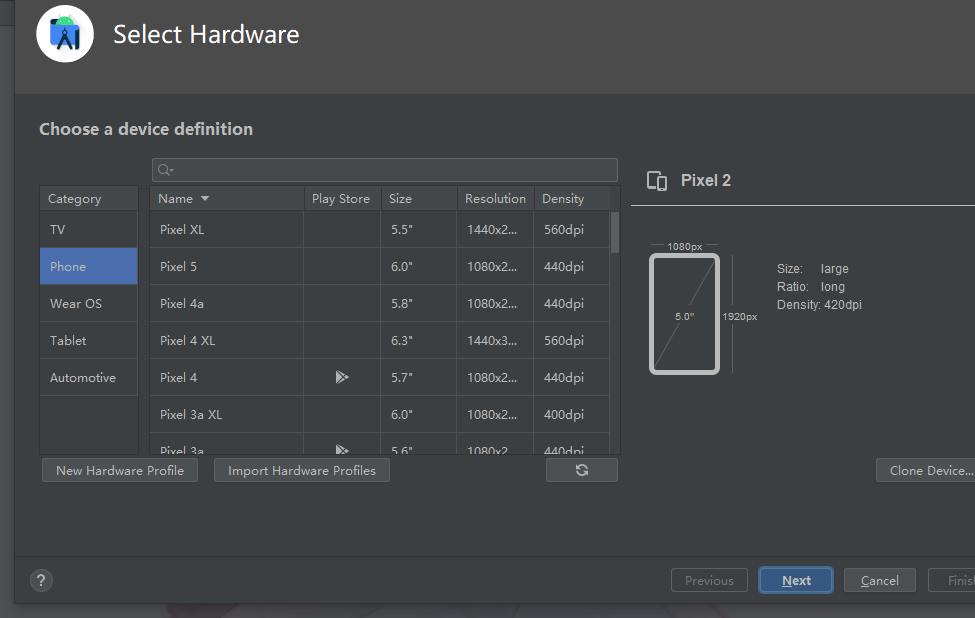This screenshot has width=975, height=618.
Task: Sort devices by the Name column arrow
Action: tap(205, 198)
